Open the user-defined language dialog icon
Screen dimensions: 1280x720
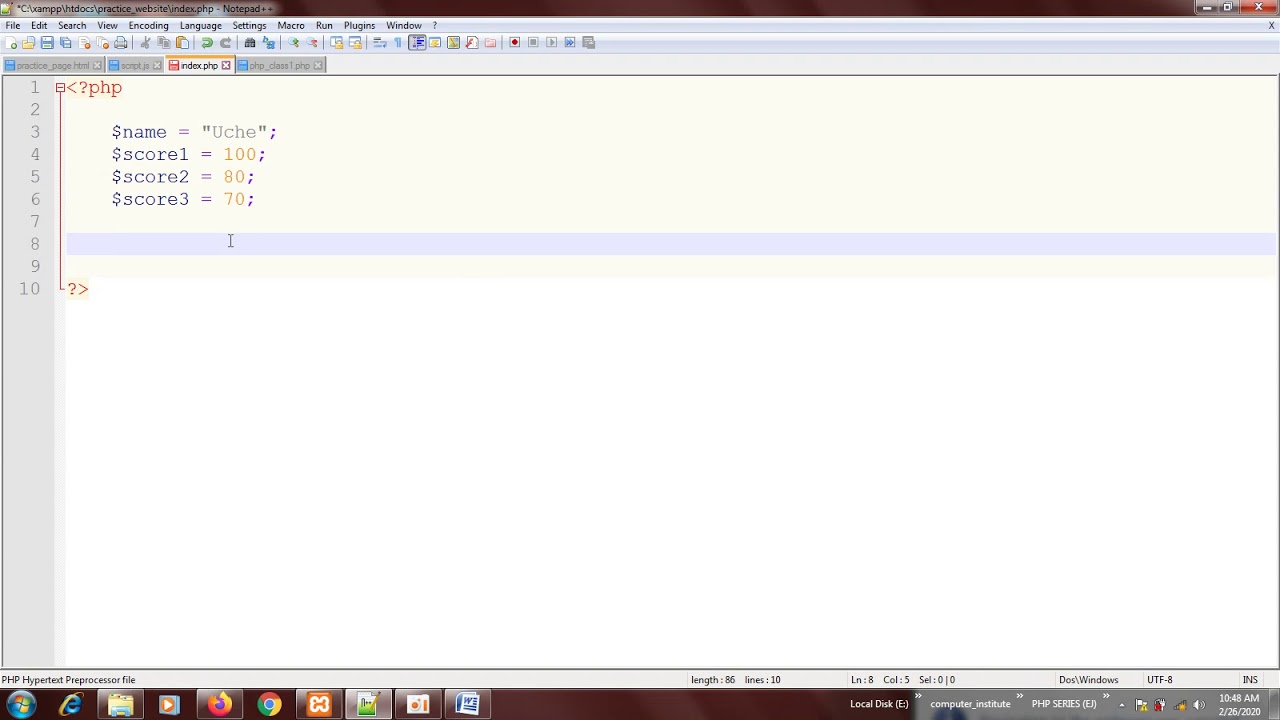[x=435, y=42]
